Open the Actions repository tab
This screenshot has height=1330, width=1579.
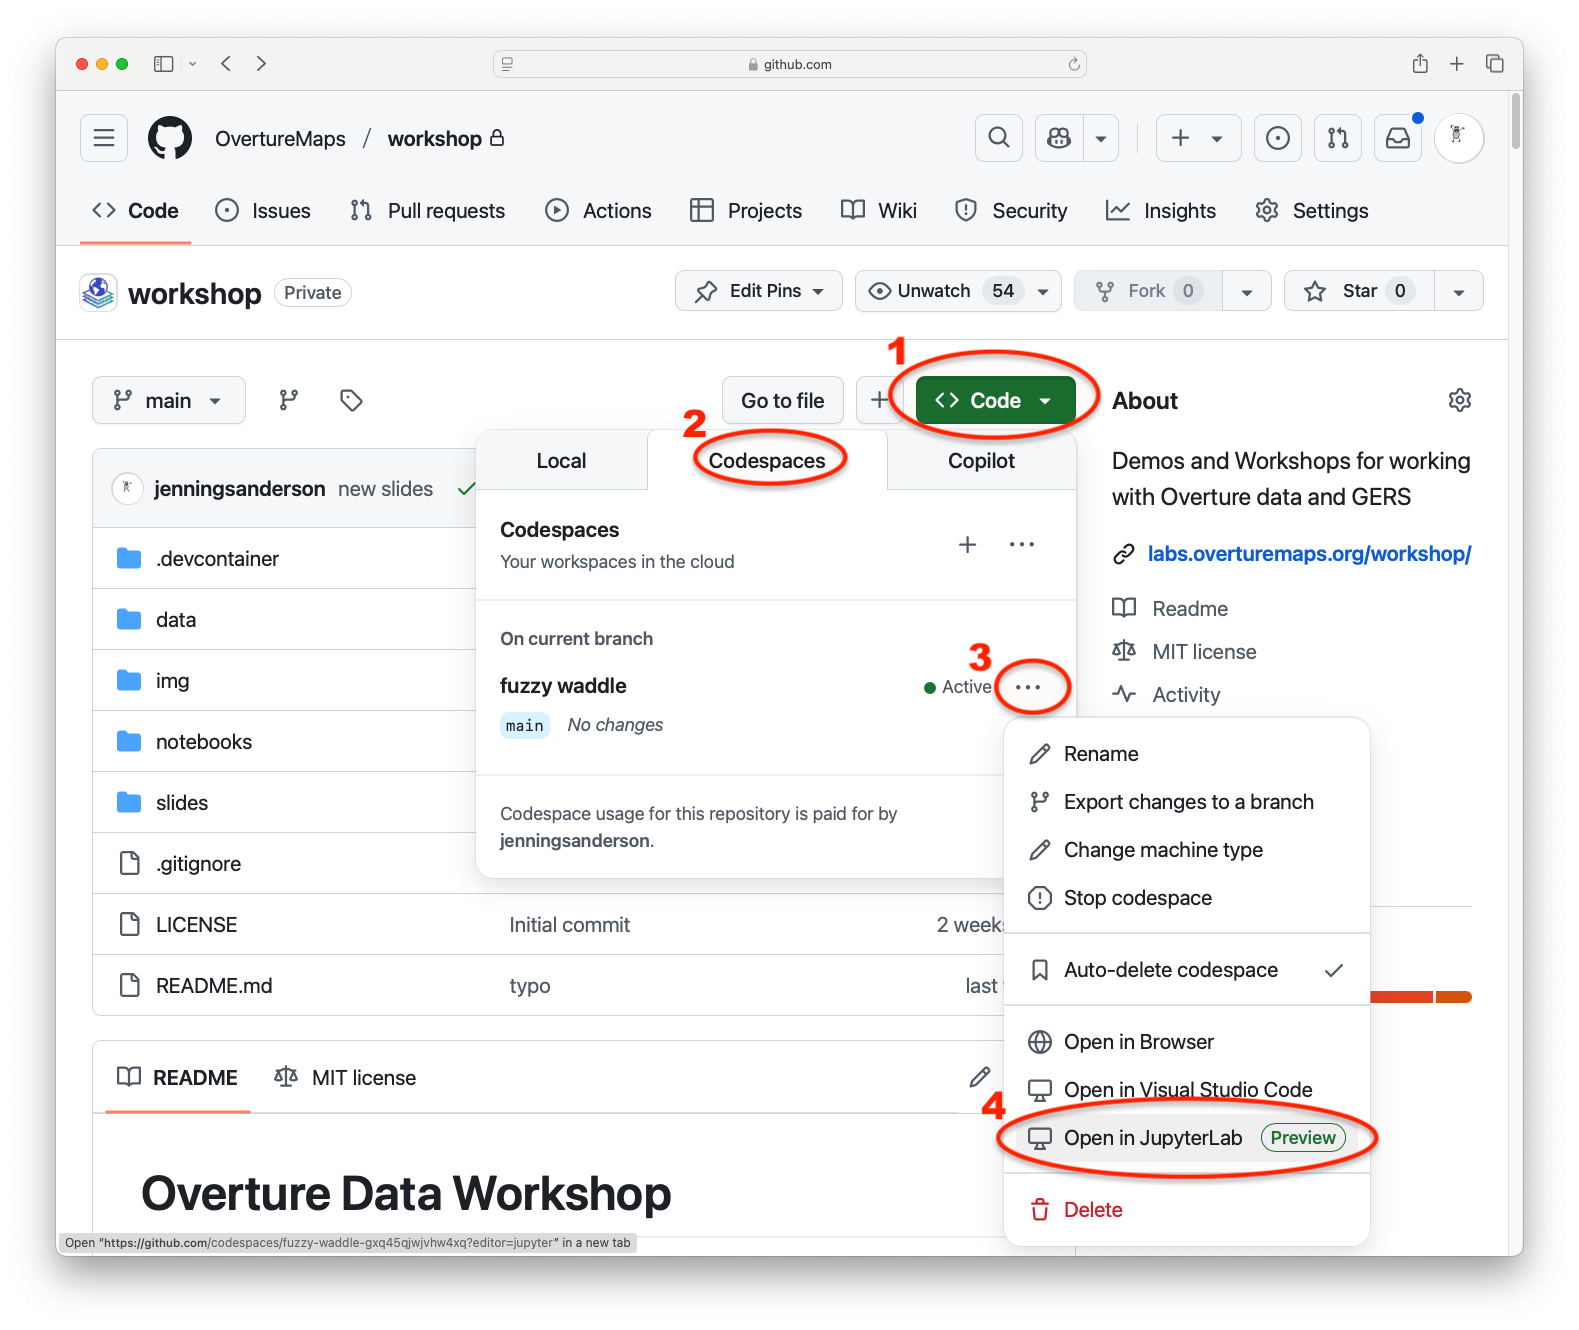[598, 211]
